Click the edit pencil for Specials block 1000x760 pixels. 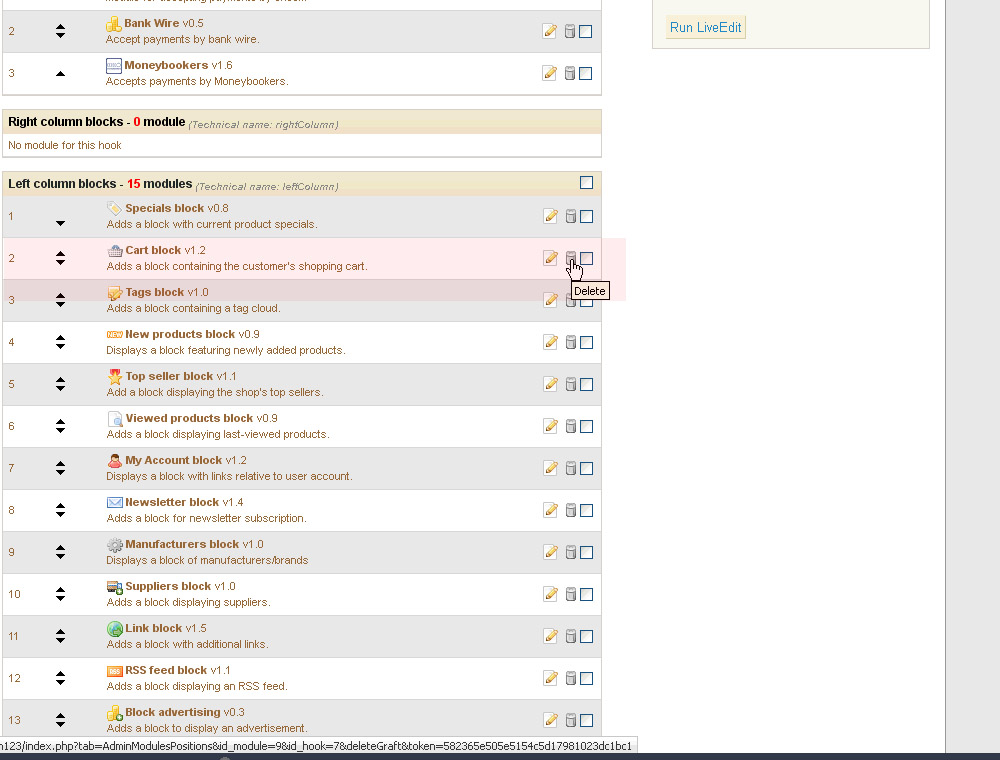coord(550,216)
